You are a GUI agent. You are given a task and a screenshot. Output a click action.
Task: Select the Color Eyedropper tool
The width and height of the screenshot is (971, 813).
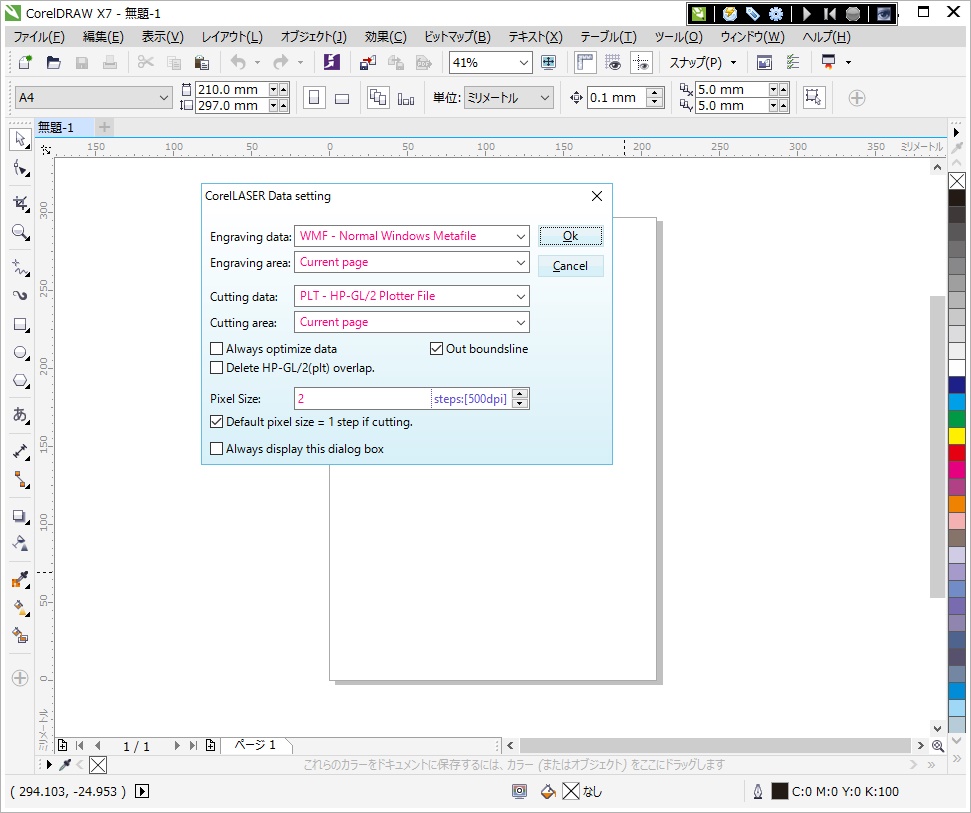[20, 580]
